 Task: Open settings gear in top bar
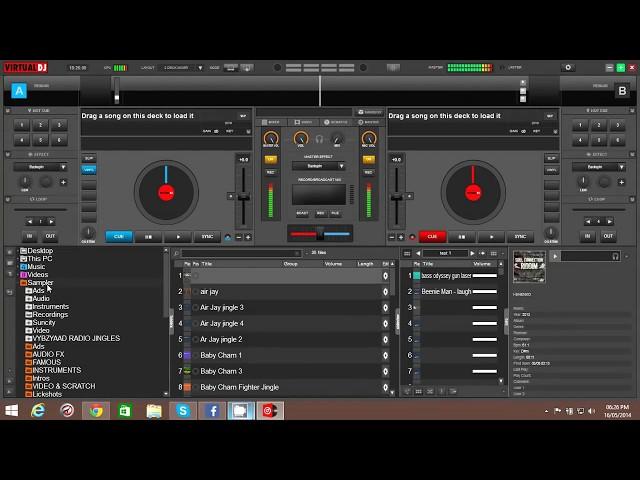click(x=568, y=68)
